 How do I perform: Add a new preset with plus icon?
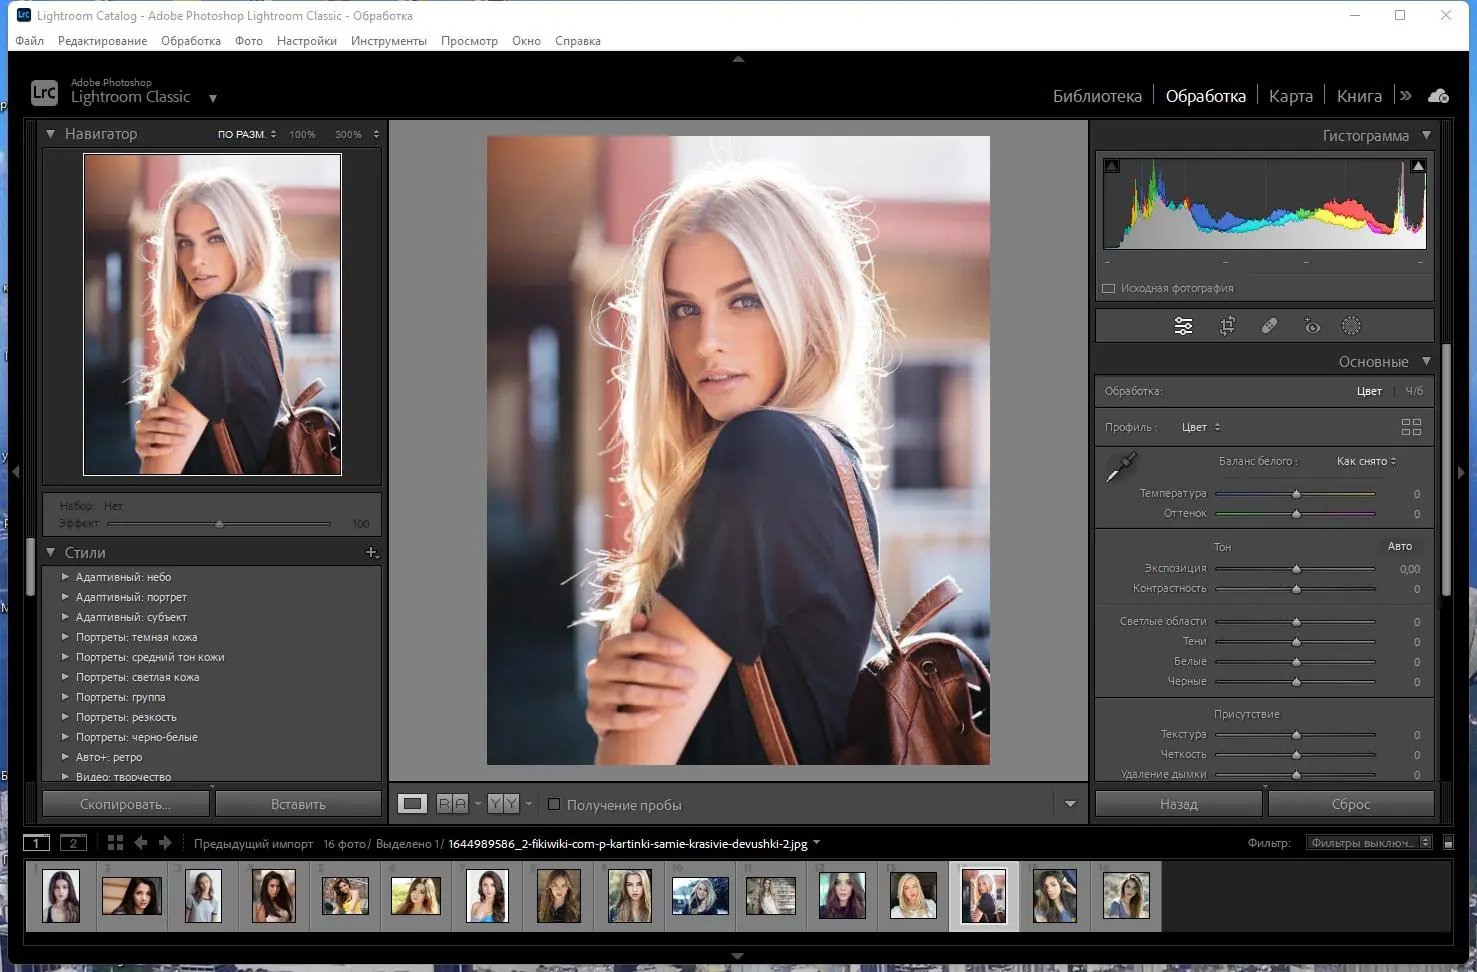(371, 552)
